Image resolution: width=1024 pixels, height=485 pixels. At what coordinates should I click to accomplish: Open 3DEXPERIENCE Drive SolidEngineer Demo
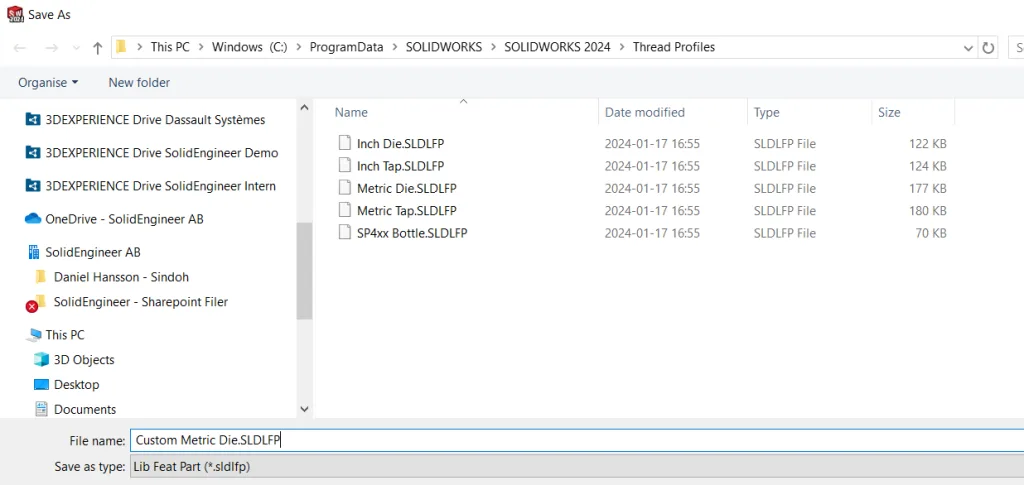(x=161, y=153)
